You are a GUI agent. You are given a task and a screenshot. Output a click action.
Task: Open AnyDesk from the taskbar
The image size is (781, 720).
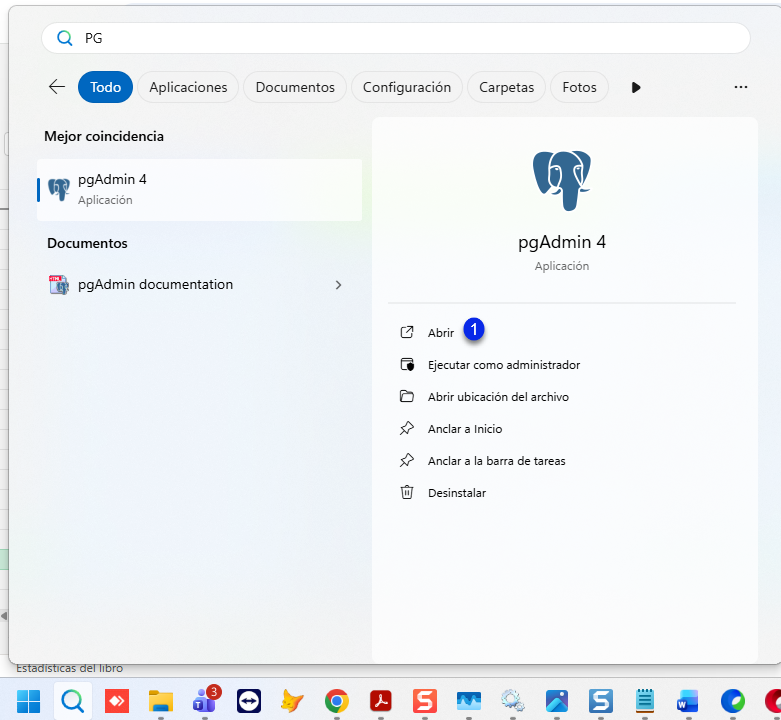pyautogui.click(x=117, y=702)
